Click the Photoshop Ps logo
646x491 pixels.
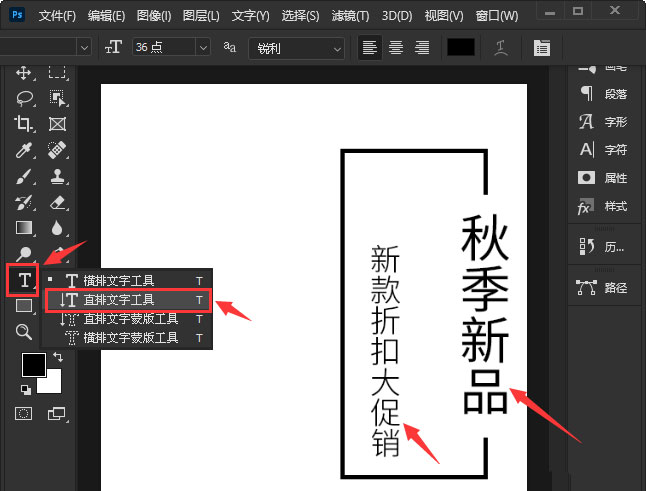[17, 15]
